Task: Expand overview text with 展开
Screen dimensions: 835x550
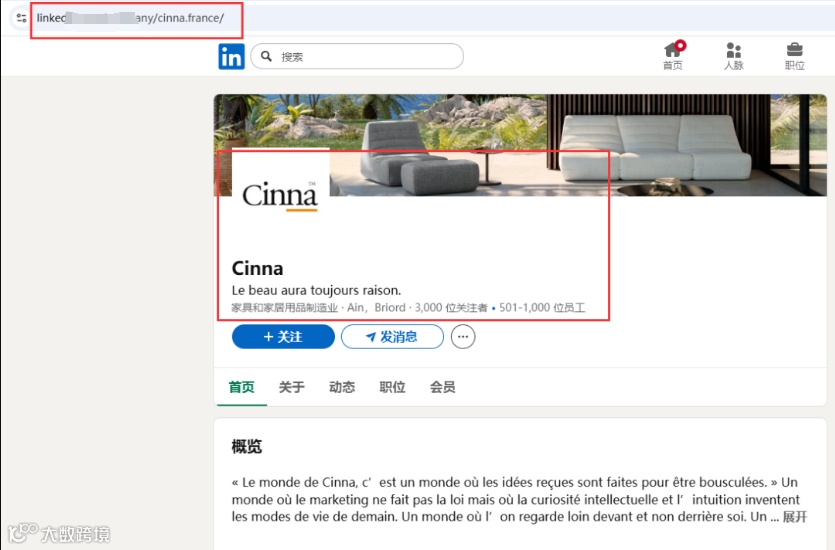Action: click(795, 516)
